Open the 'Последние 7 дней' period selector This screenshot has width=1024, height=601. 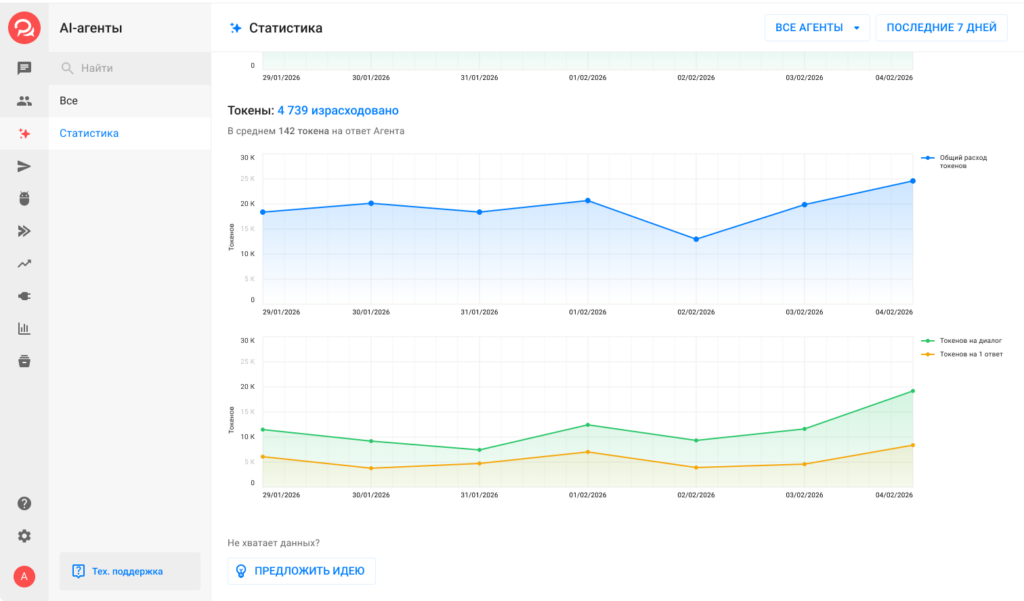click(x=940, y=28)
